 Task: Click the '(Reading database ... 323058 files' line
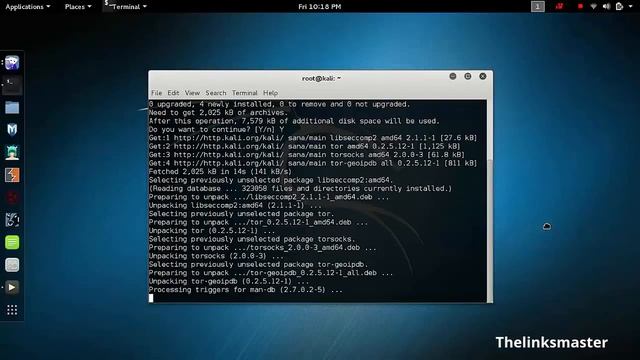300,189
